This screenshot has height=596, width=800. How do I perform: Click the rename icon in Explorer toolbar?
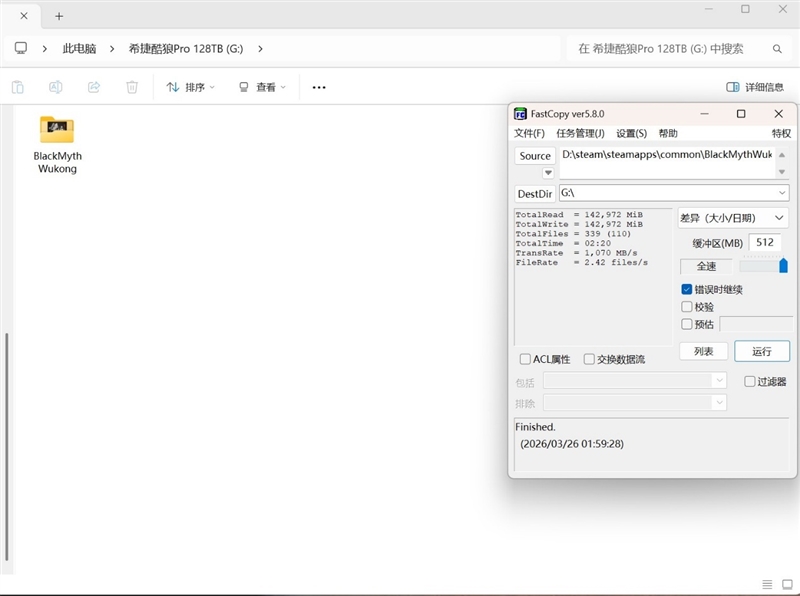tap(54, 88)
